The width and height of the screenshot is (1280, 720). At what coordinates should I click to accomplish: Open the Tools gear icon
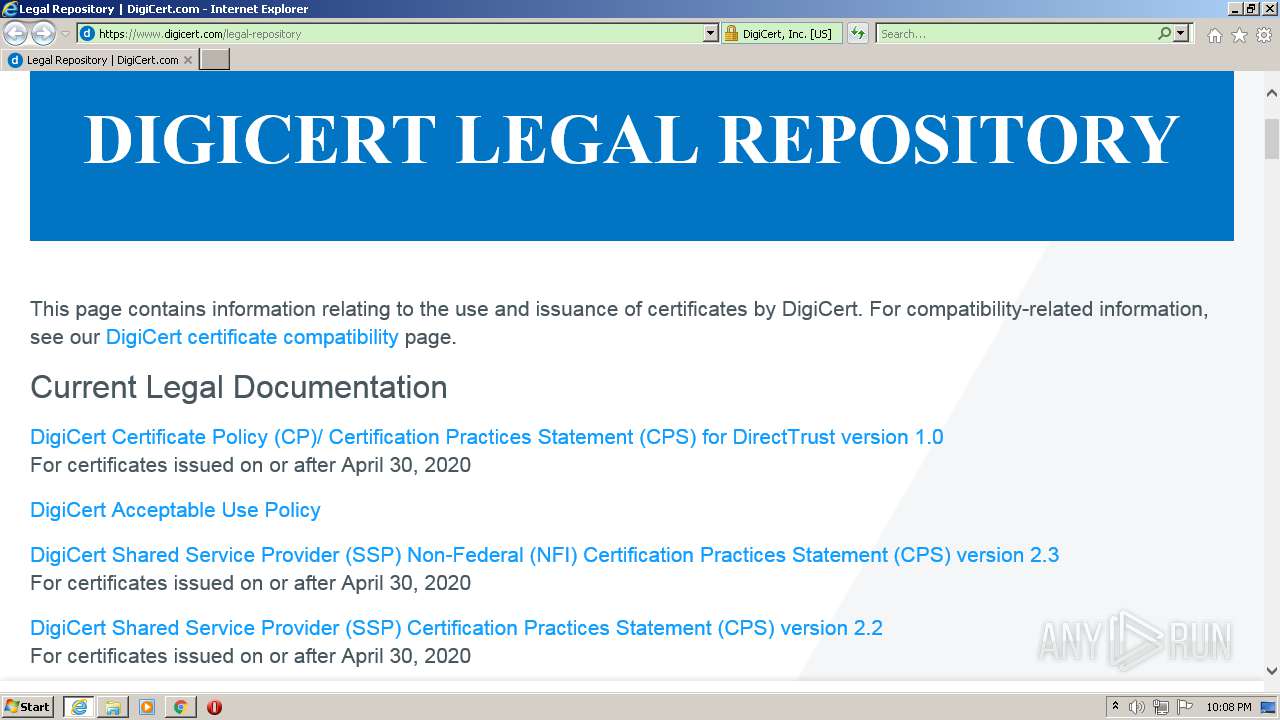1264,35
